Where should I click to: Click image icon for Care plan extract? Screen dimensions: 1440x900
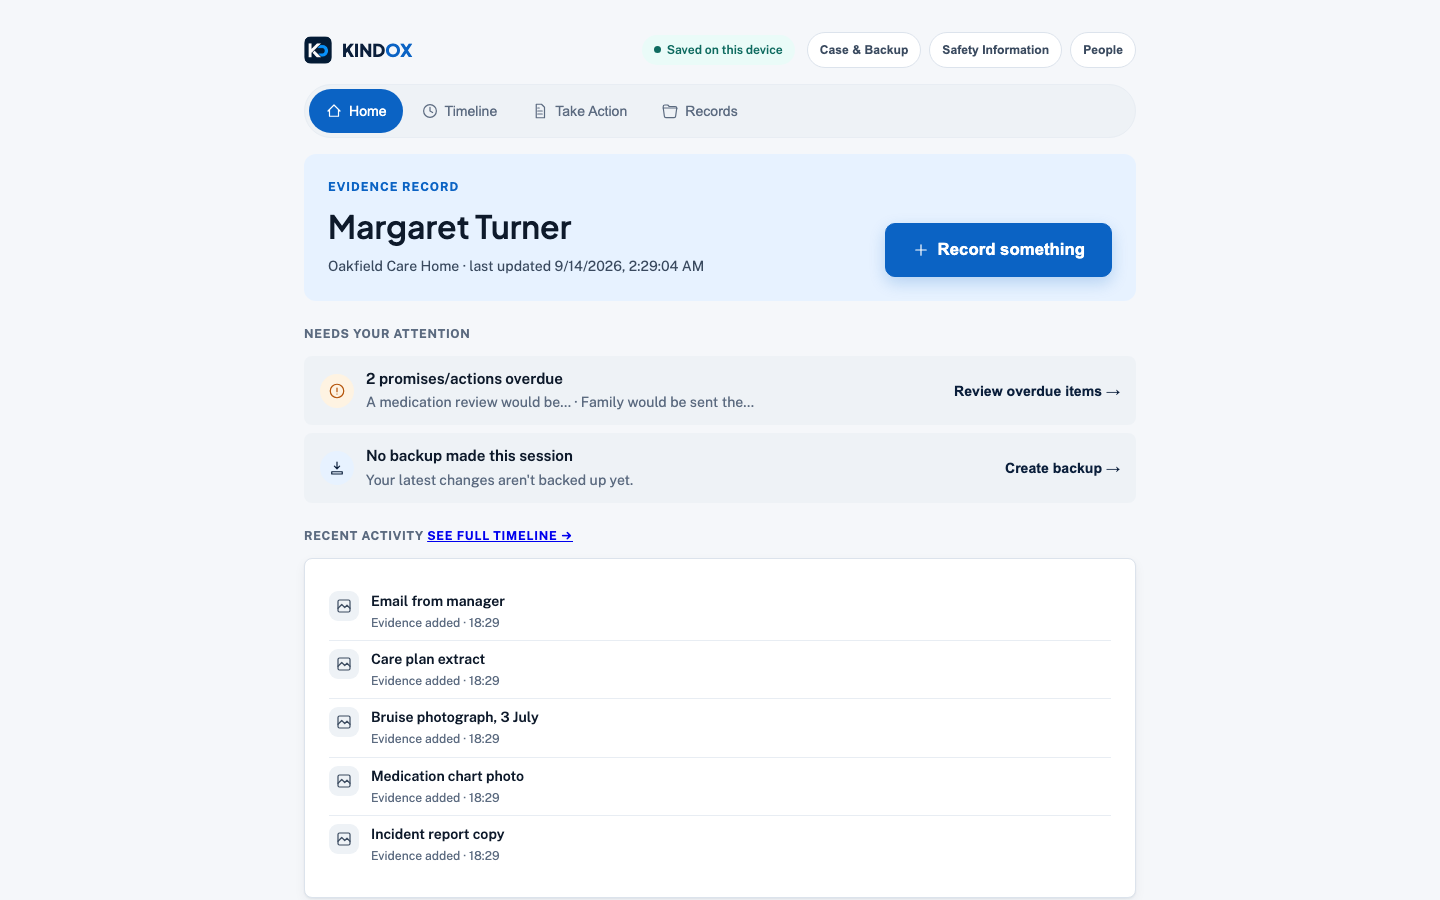[x=344, y=664]
